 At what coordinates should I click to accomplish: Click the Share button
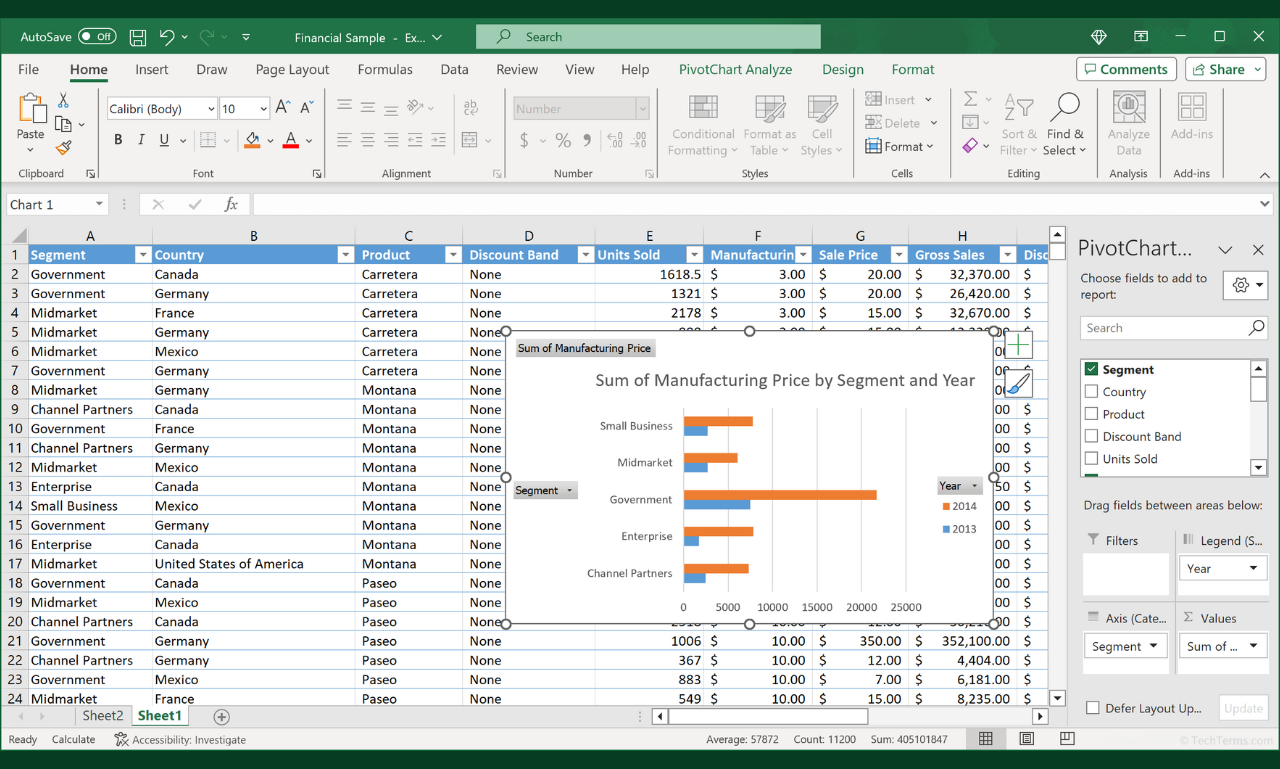click(x=1225, y=69)
